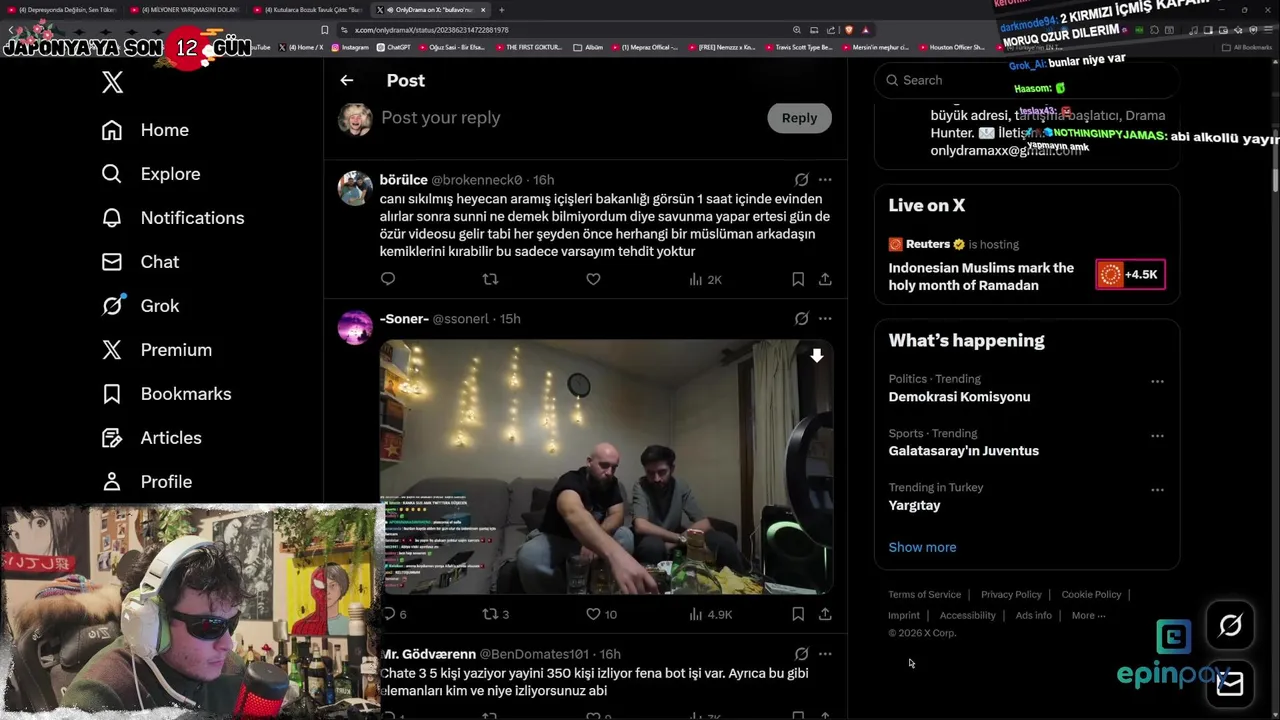Open -Soner- profile avatar
Viewport: 1280px width, 720px height.
point(355,327)
